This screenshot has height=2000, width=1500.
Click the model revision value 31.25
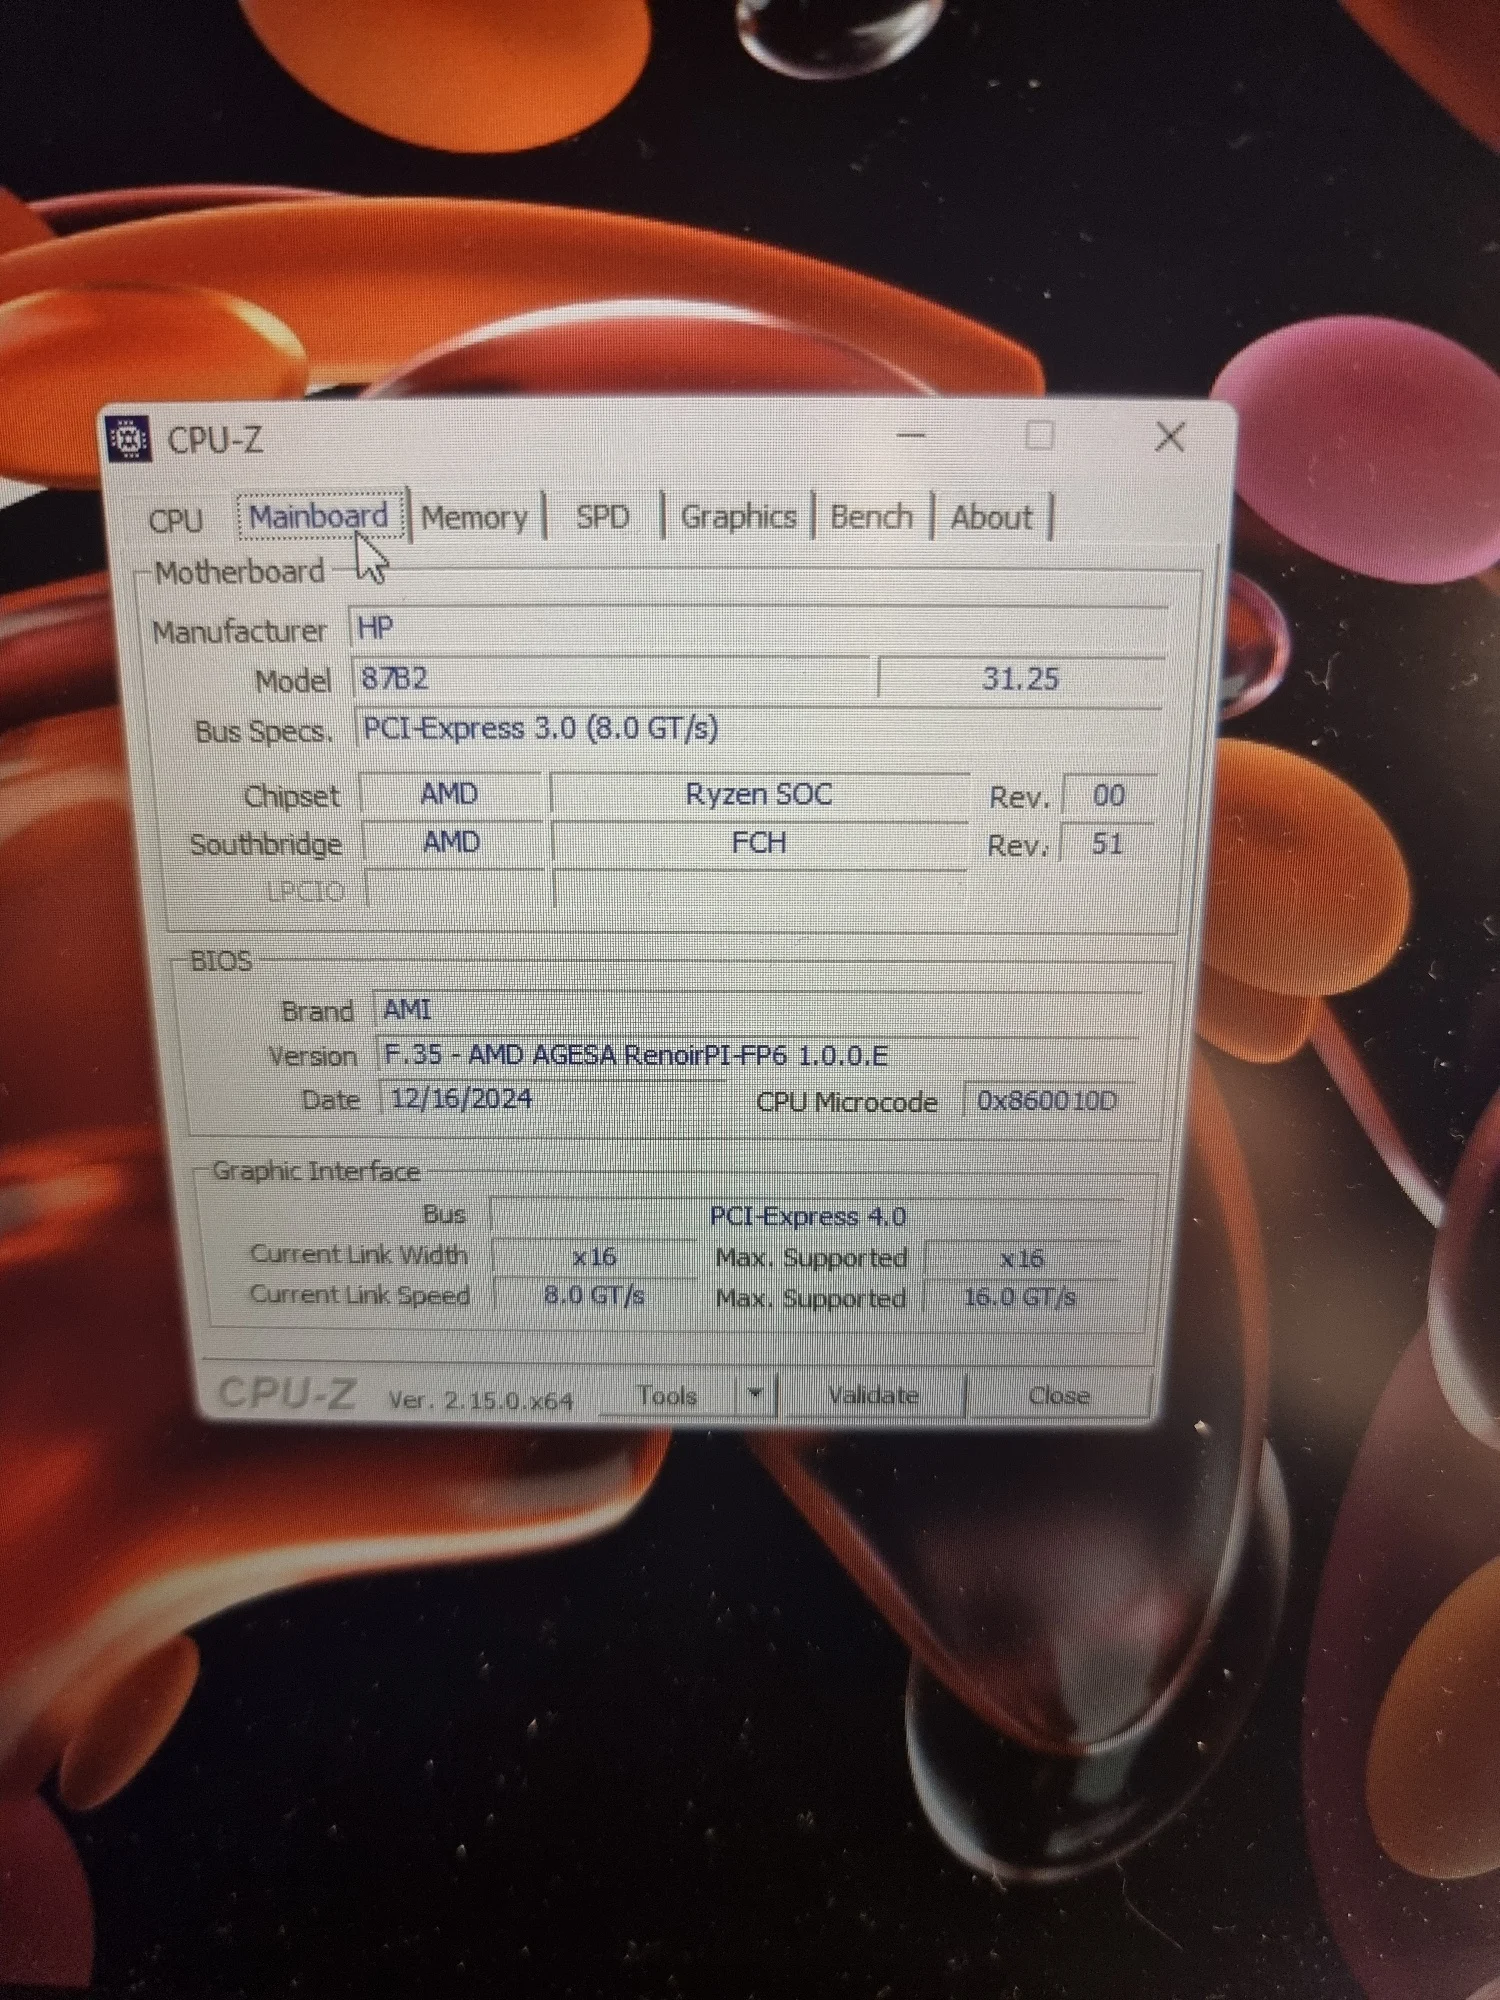(1020, 679)
